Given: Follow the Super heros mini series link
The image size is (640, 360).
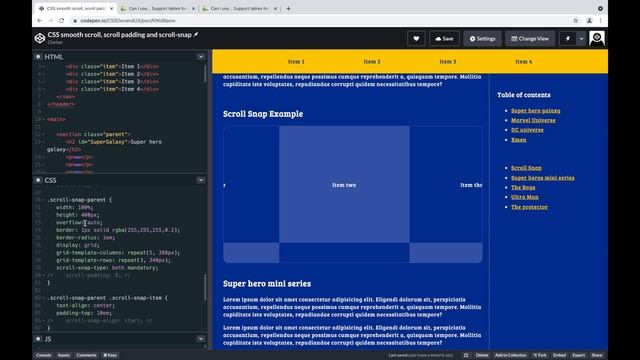Looking at the screenshot, I should (542, 178).
